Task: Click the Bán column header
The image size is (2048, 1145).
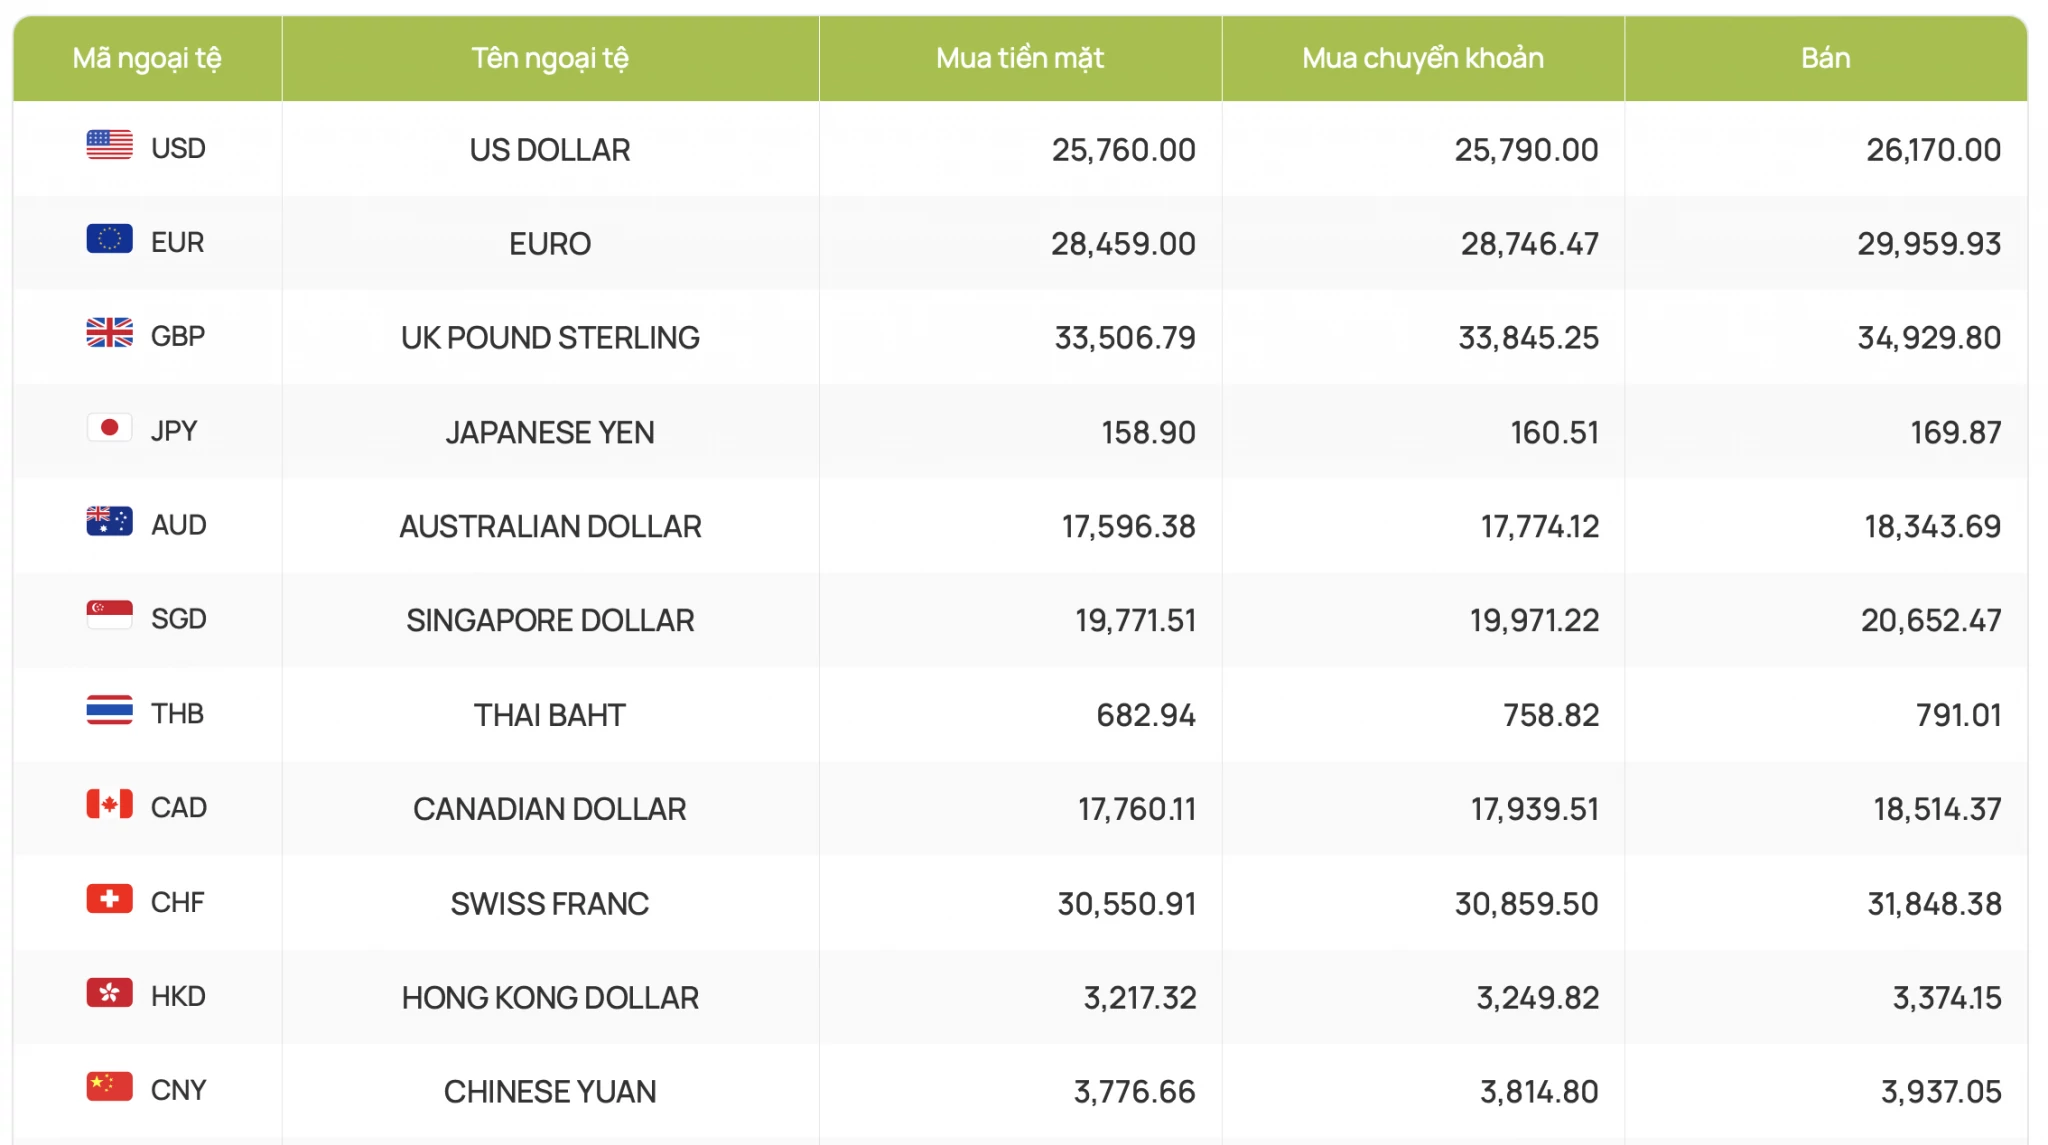Action: (x=1826, y=58)
